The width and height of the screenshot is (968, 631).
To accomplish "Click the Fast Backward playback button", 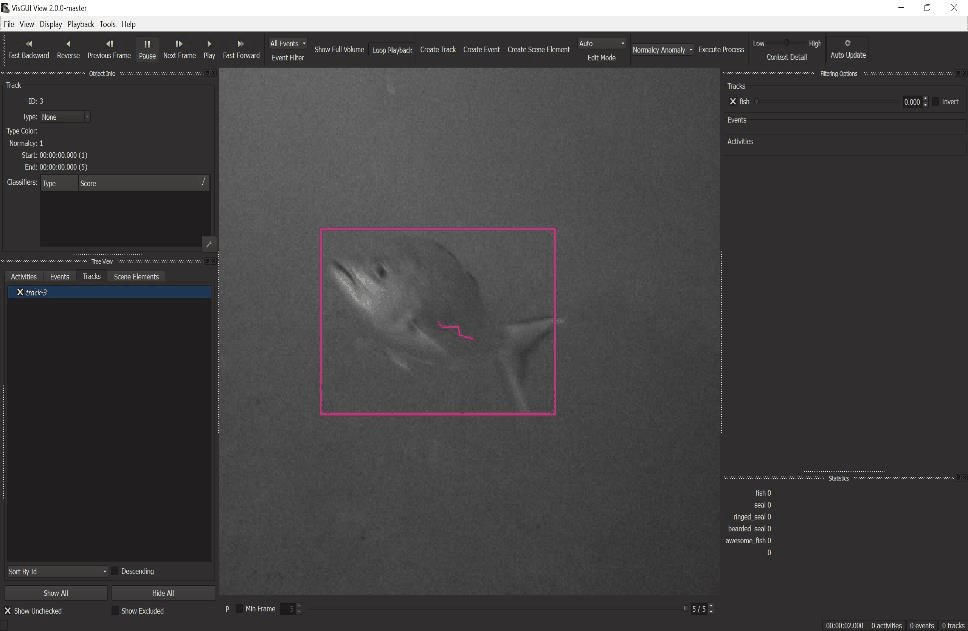I will click(x=28, y=49).
